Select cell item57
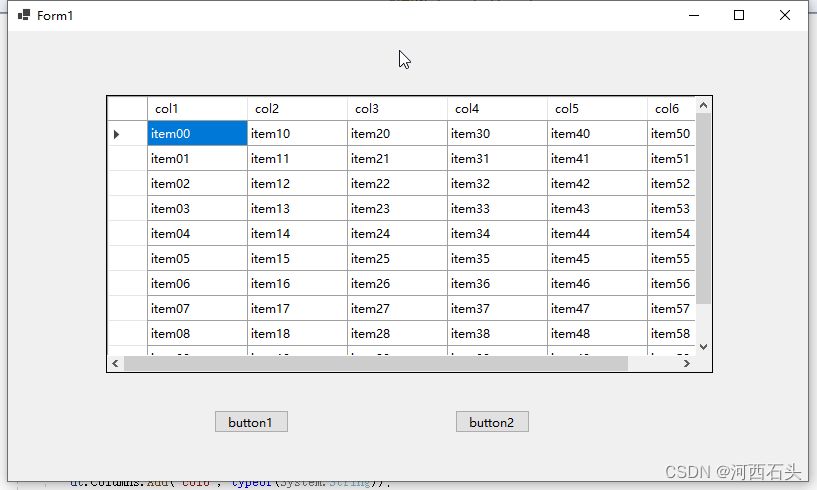This screenshot has height=490, width=817. point(672,309)
